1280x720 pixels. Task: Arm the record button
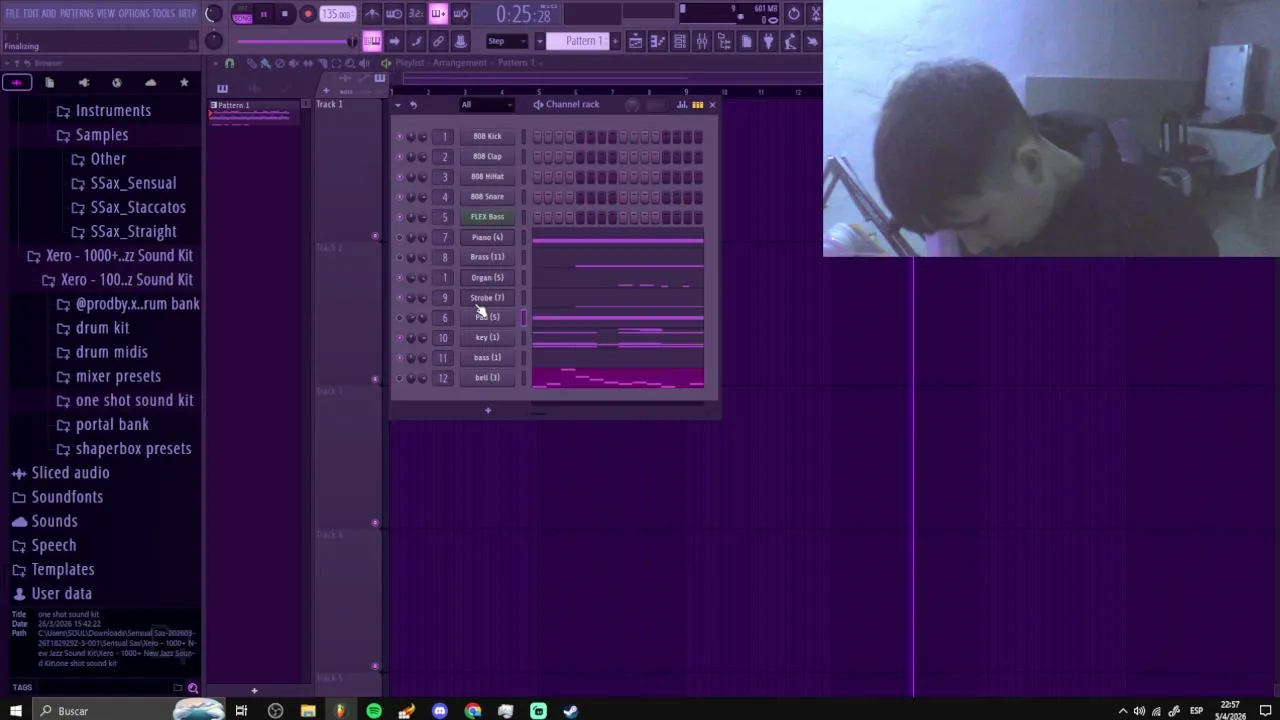click(307, 14)
